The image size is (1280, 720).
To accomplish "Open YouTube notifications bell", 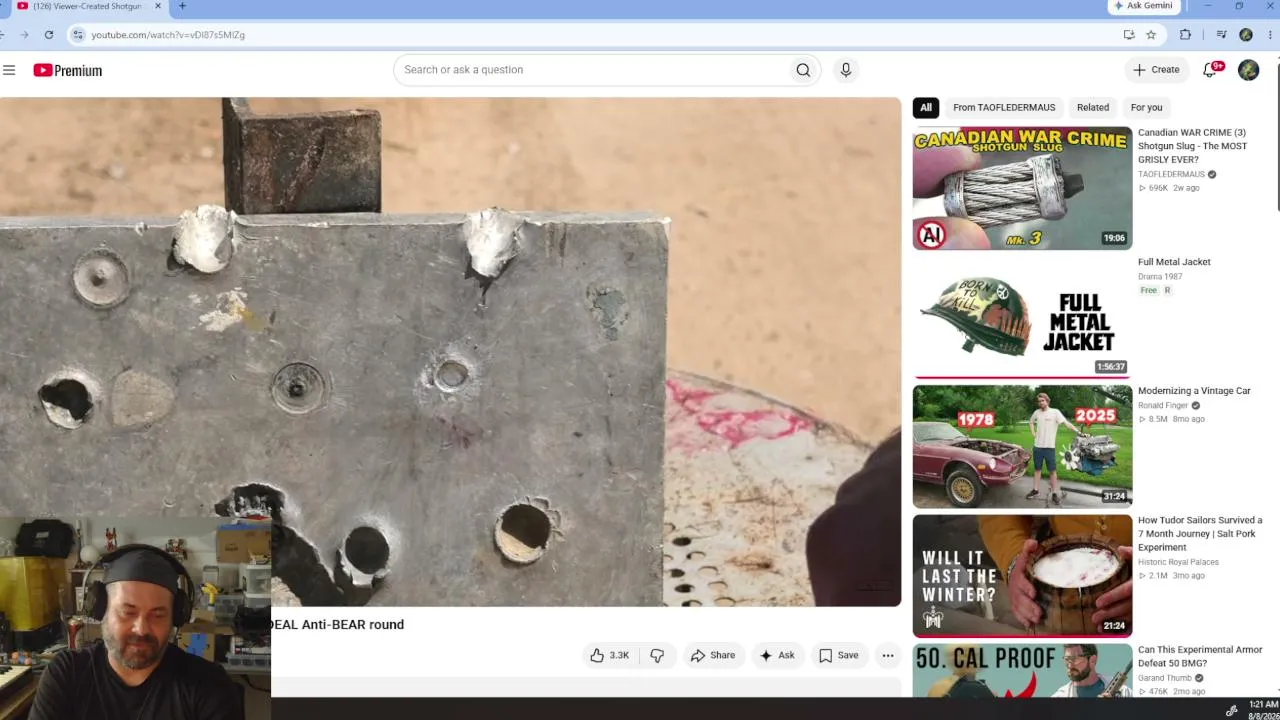I will (1210, 70).
